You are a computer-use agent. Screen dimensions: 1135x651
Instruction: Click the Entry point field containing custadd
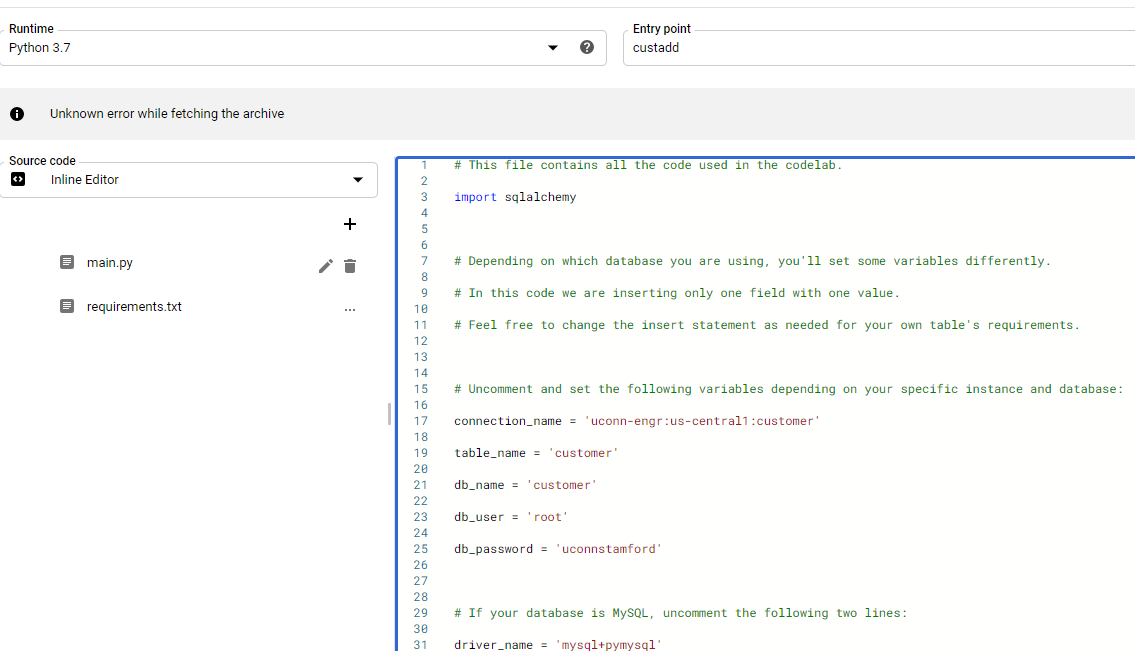click(879, 48)
